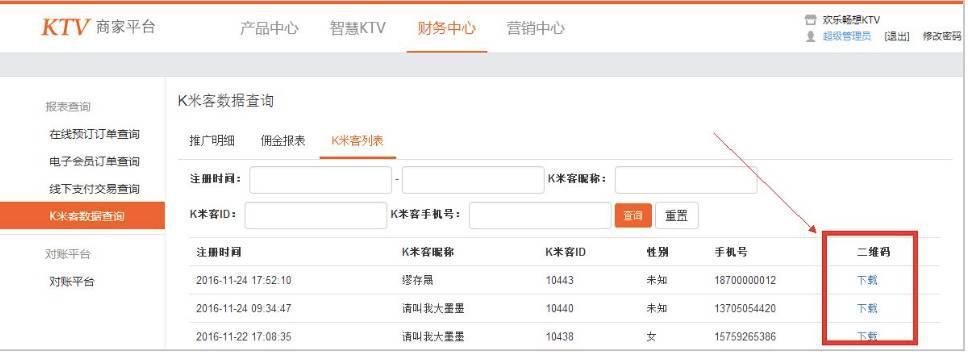This screenshot has width=968, height=360.
Task: Click the 注册时间 column header
Action: (x=219, y=253)
